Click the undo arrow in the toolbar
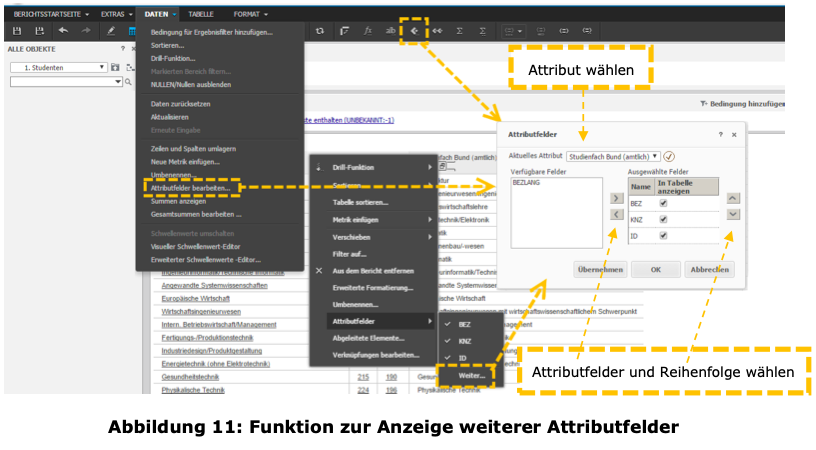 point(63,31)
